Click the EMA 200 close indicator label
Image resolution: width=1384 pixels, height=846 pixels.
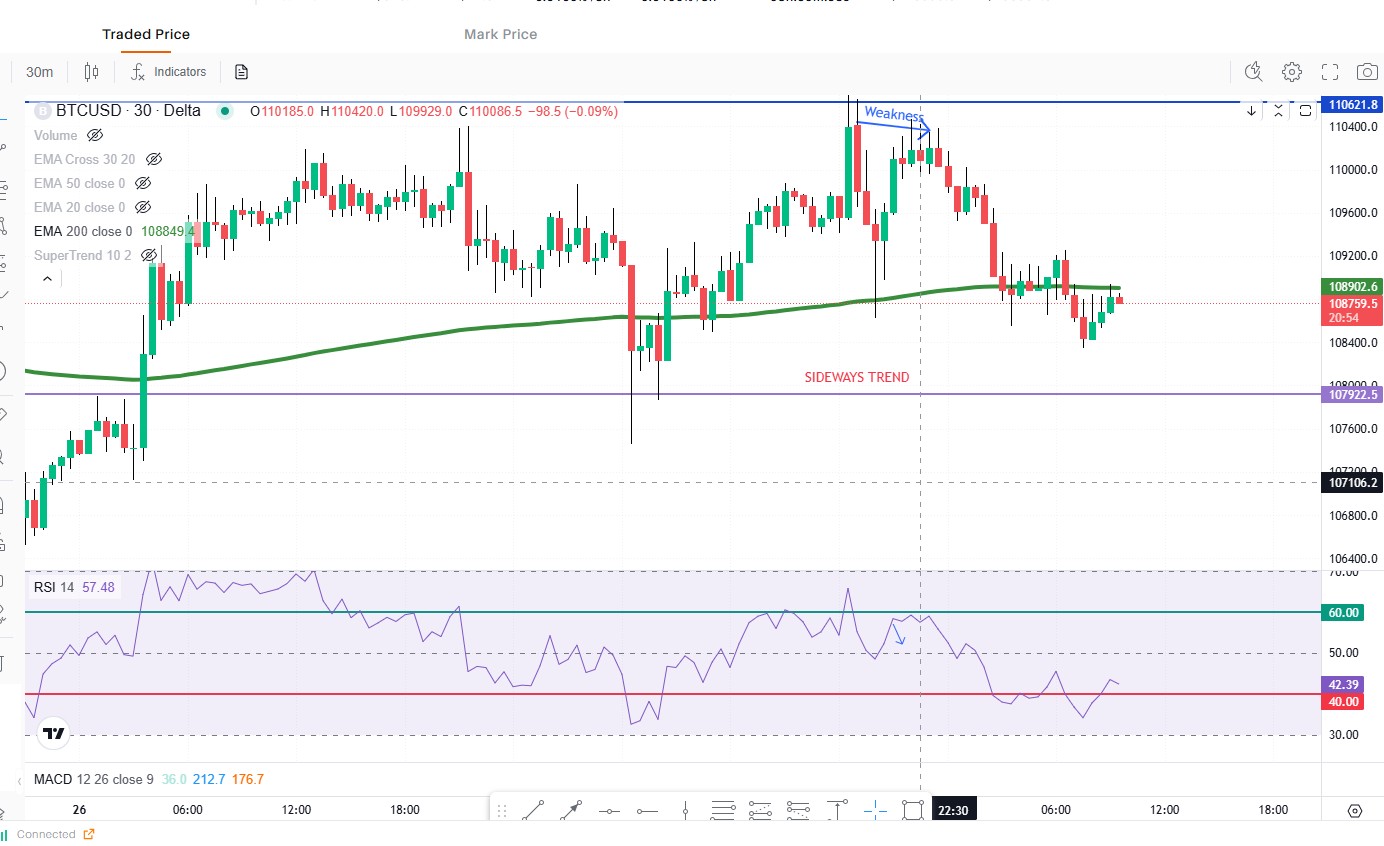coord(83,231)
